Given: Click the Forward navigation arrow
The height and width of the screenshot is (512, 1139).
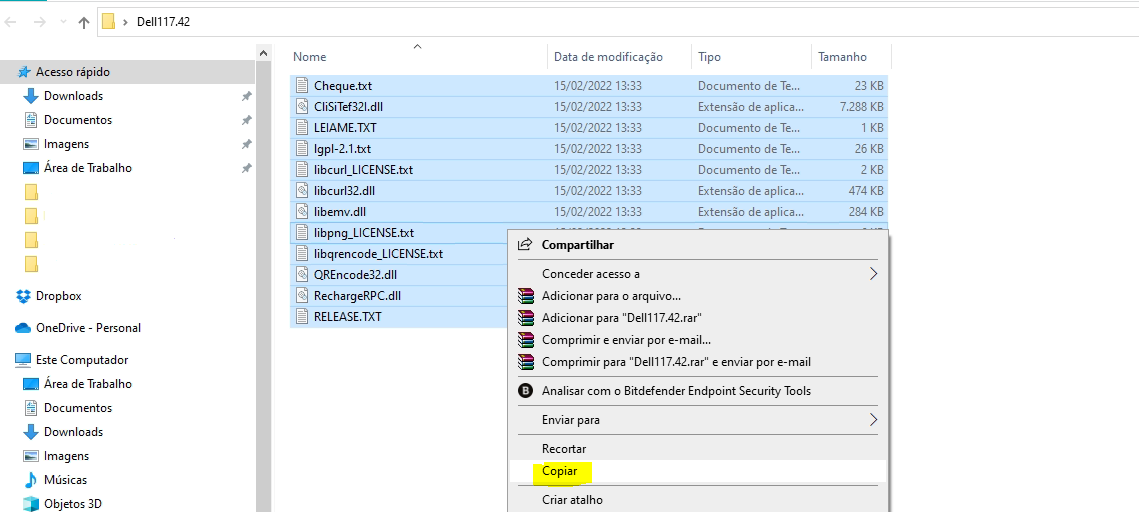Looking at the screenshot, I should point(40,23).
